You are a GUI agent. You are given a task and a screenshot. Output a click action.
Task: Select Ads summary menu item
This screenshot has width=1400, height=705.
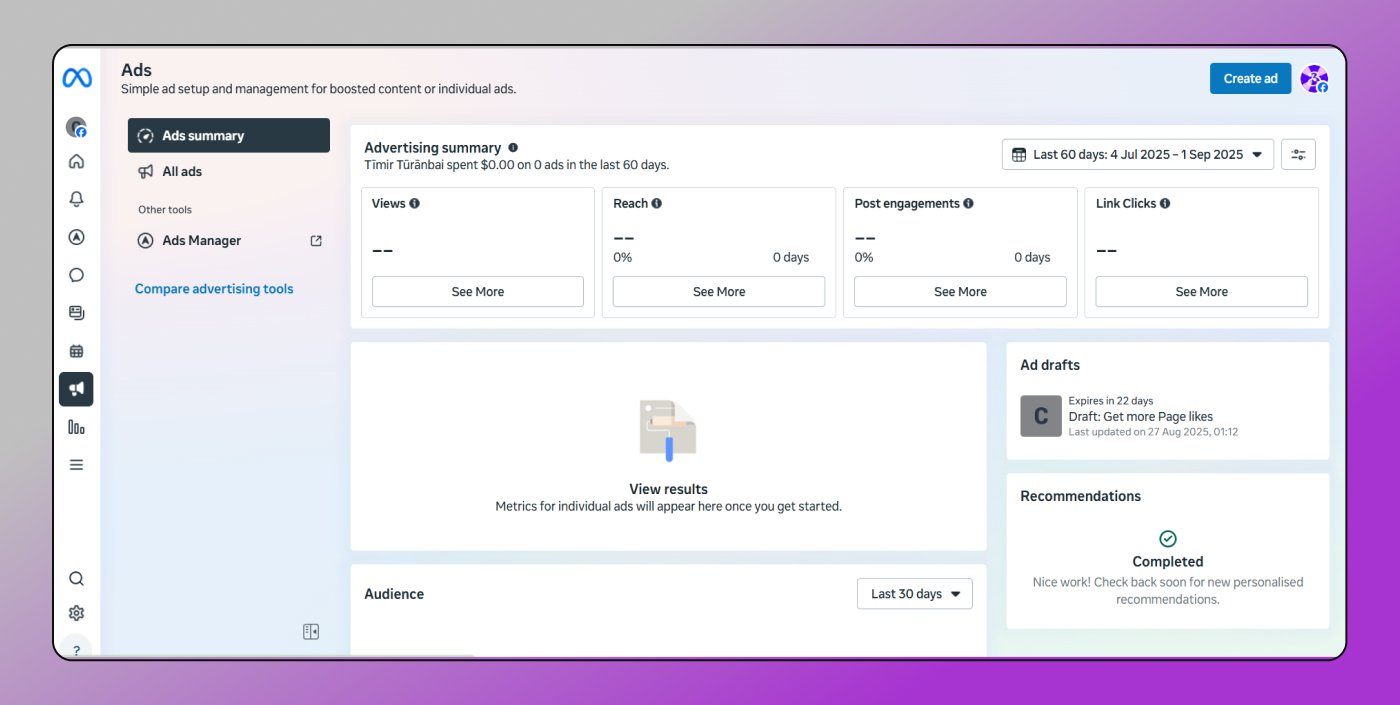pyautogui.click(x=229, y=136)
